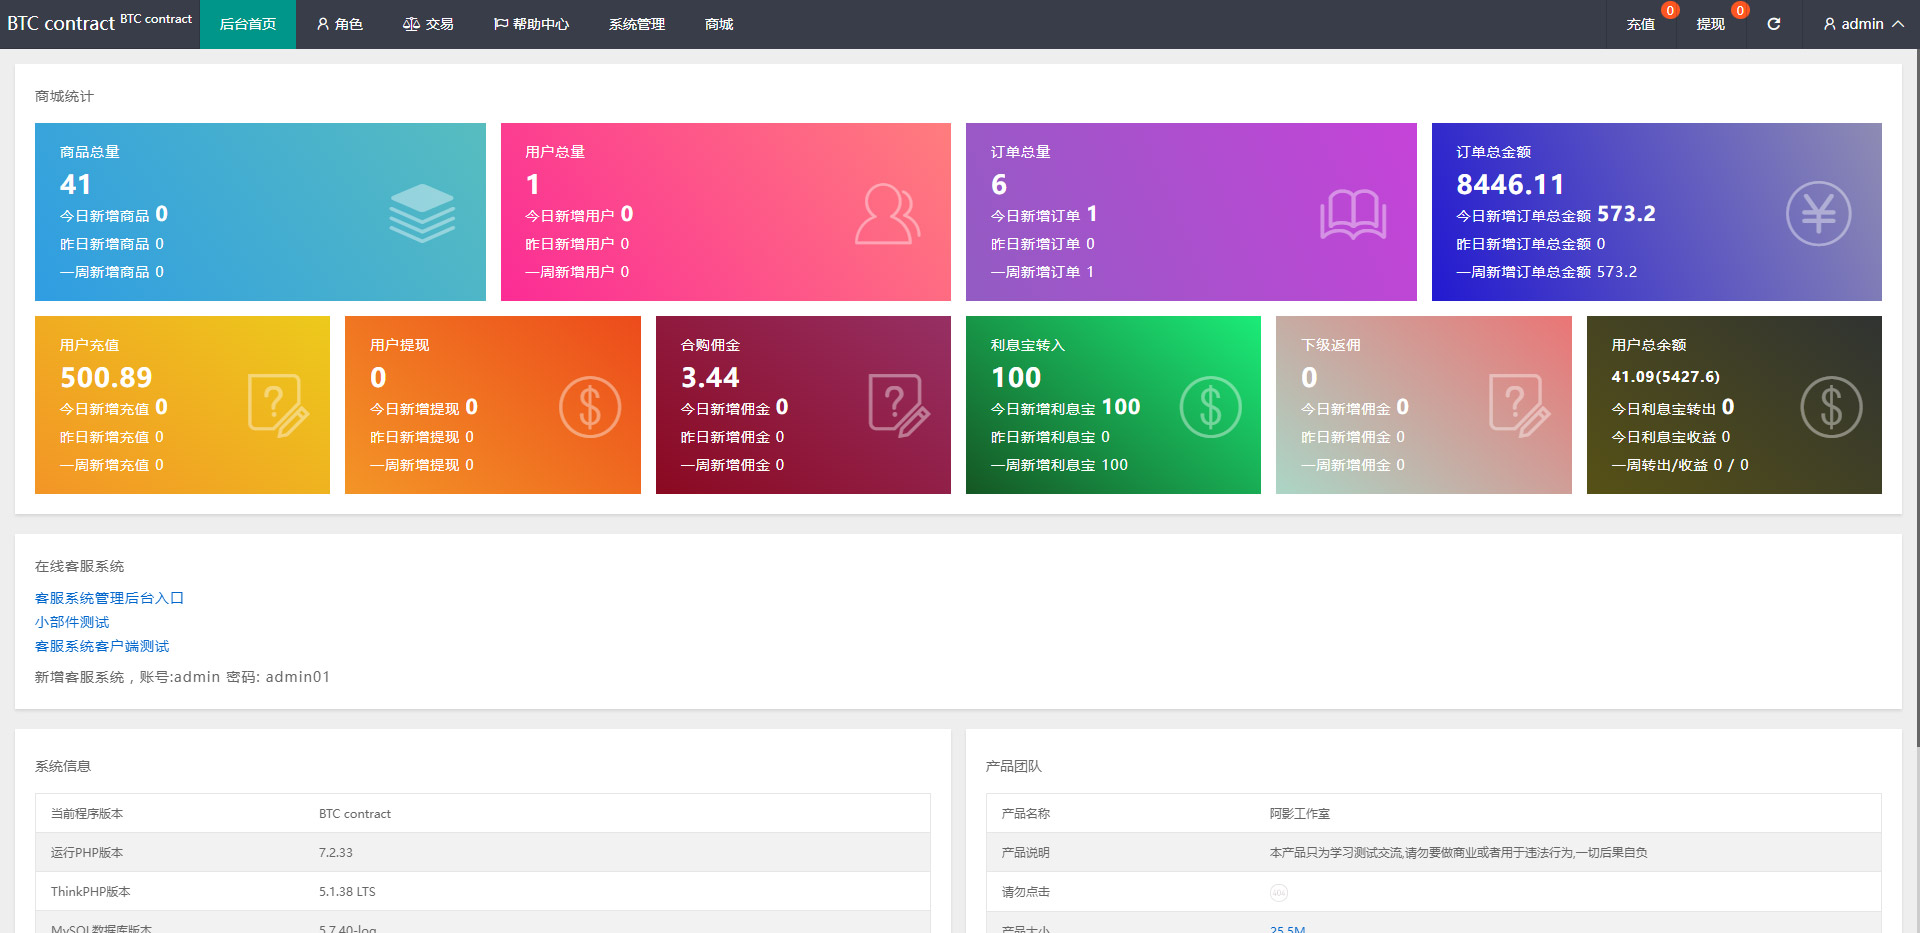
Task: Click the 在线客服系统 section heading
Action: point(79,566)
